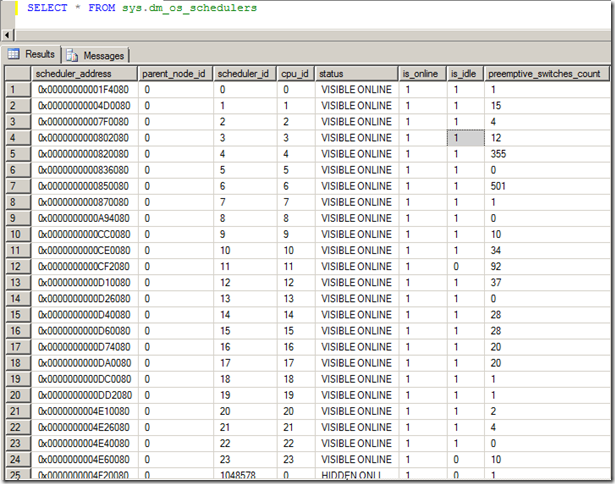
Task: Select the status column header
Action: [x=357, y=74]
